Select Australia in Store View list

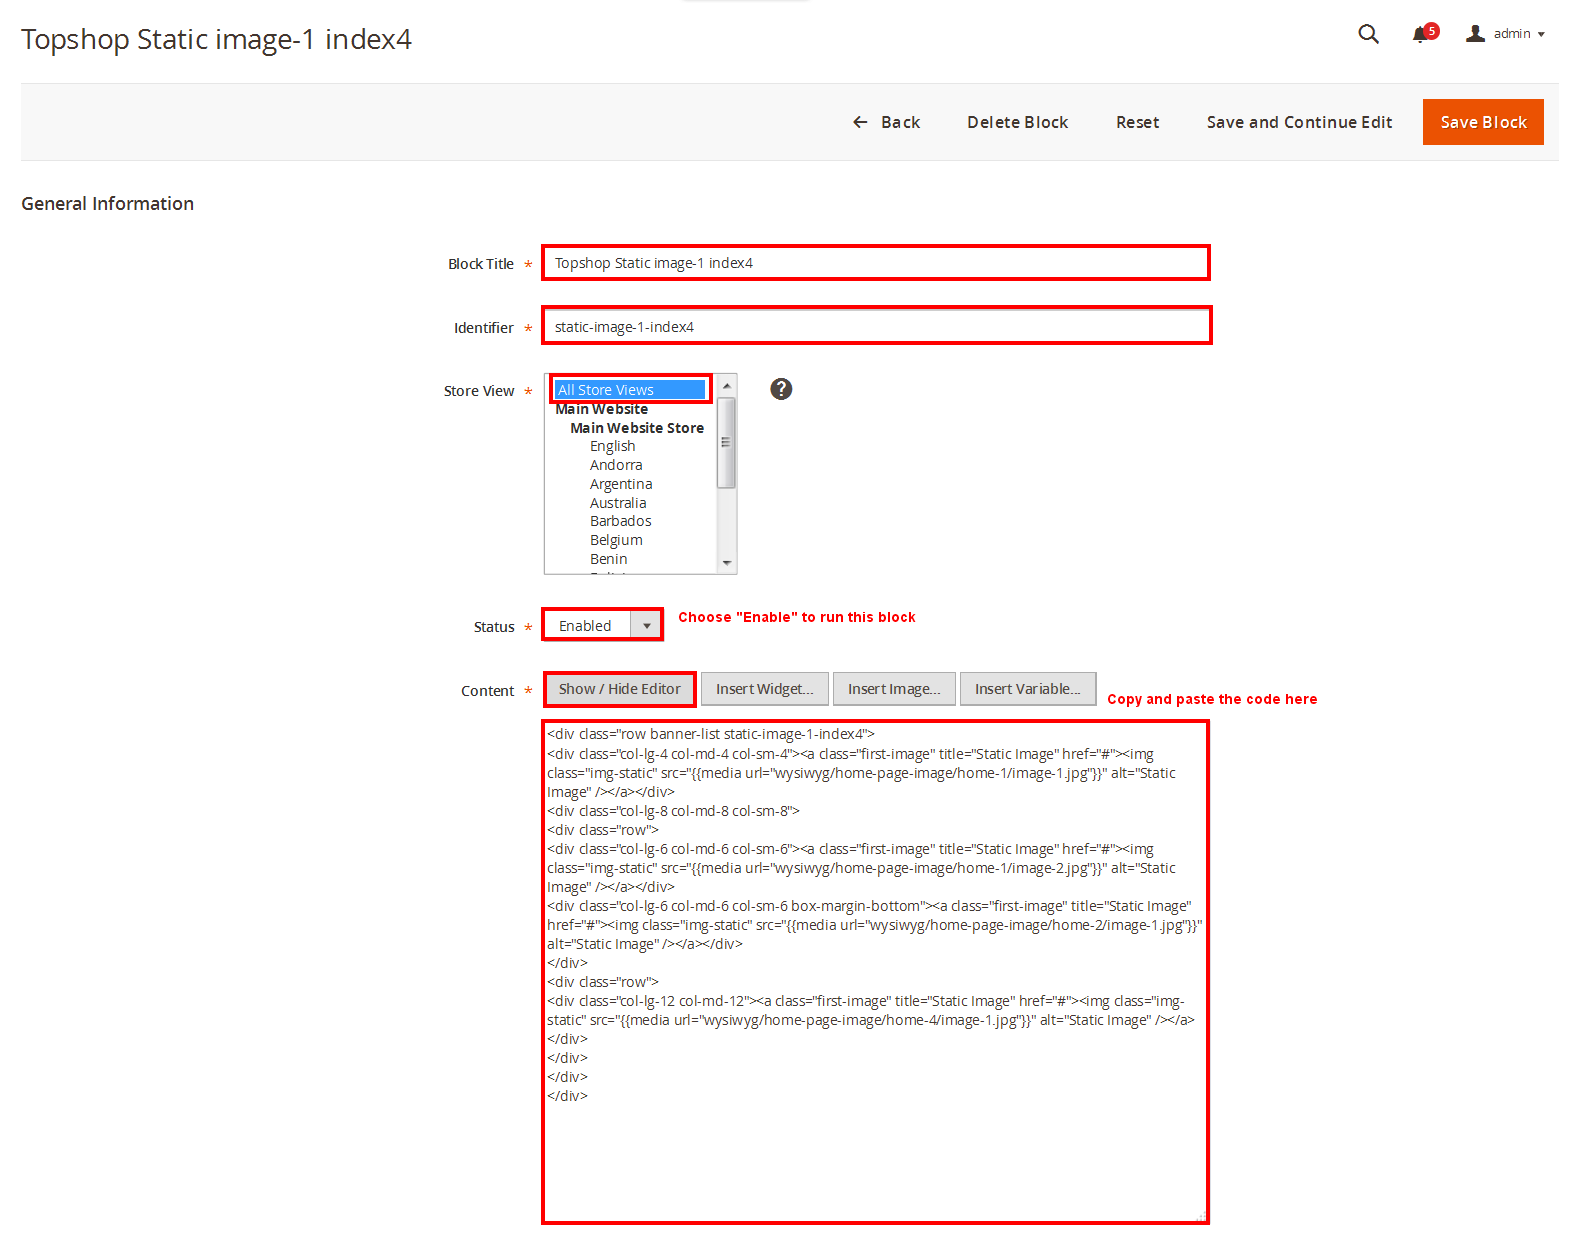click(x=618, y=503)
